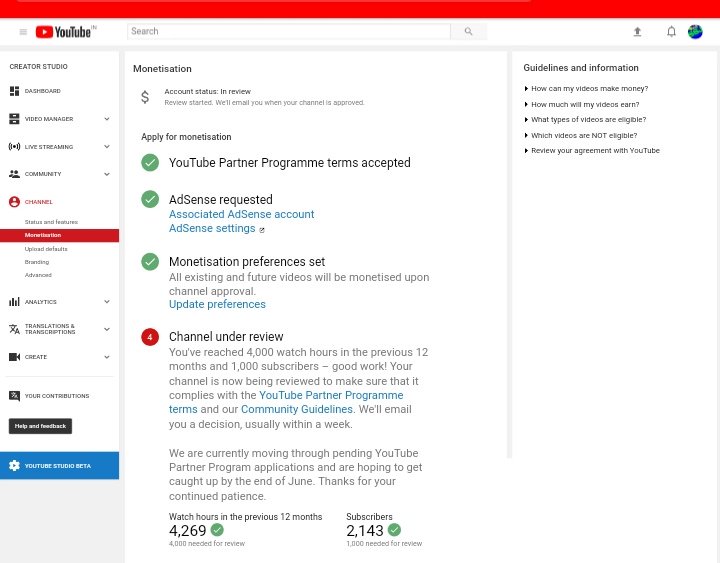Open Status and features submenu item
This screenshot has width=720, height=563.
coord(51,222)
